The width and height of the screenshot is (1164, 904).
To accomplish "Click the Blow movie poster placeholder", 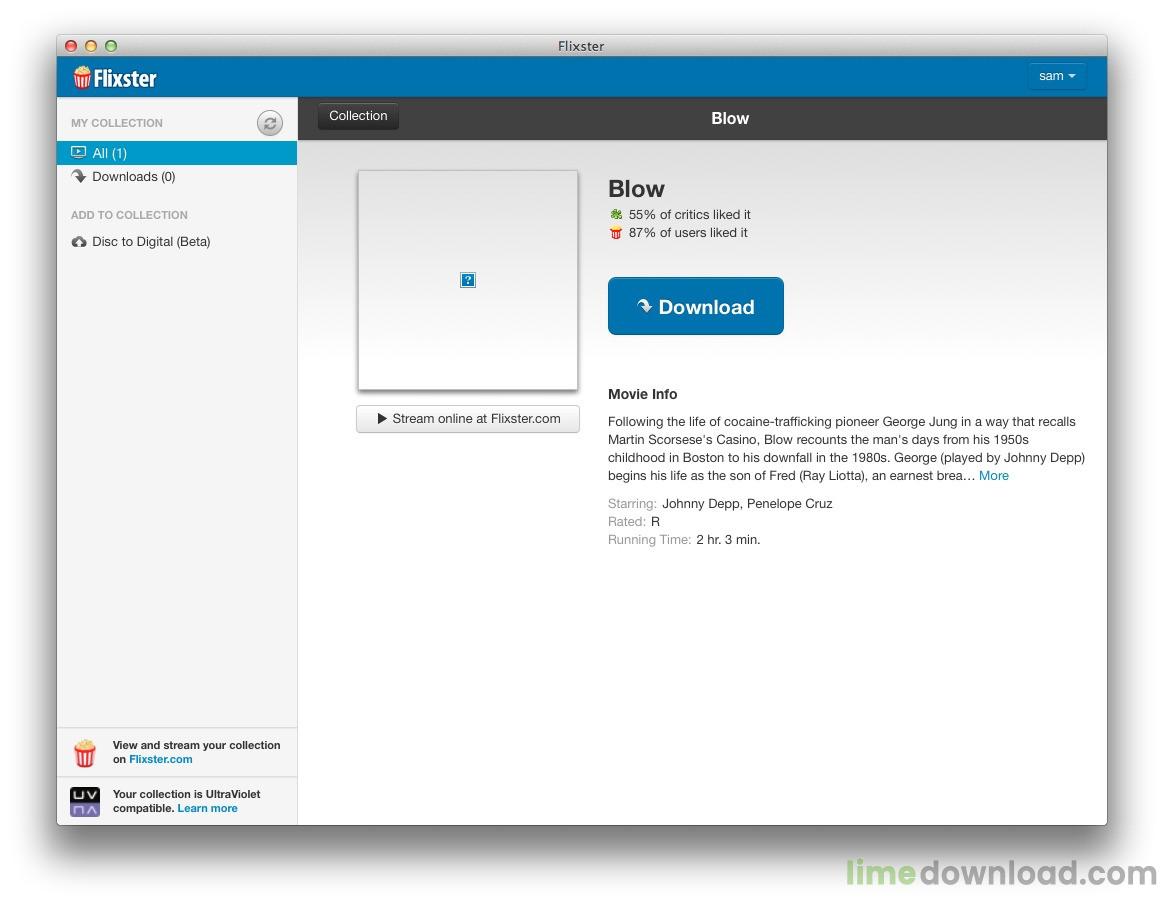I will (x=468, y=280).
